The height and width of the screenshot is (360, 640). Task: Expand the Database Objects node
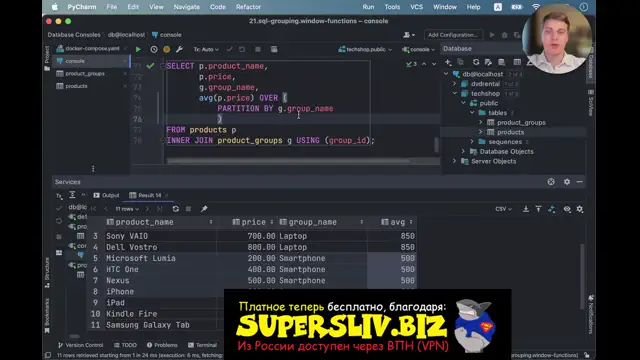pos(463,151)
